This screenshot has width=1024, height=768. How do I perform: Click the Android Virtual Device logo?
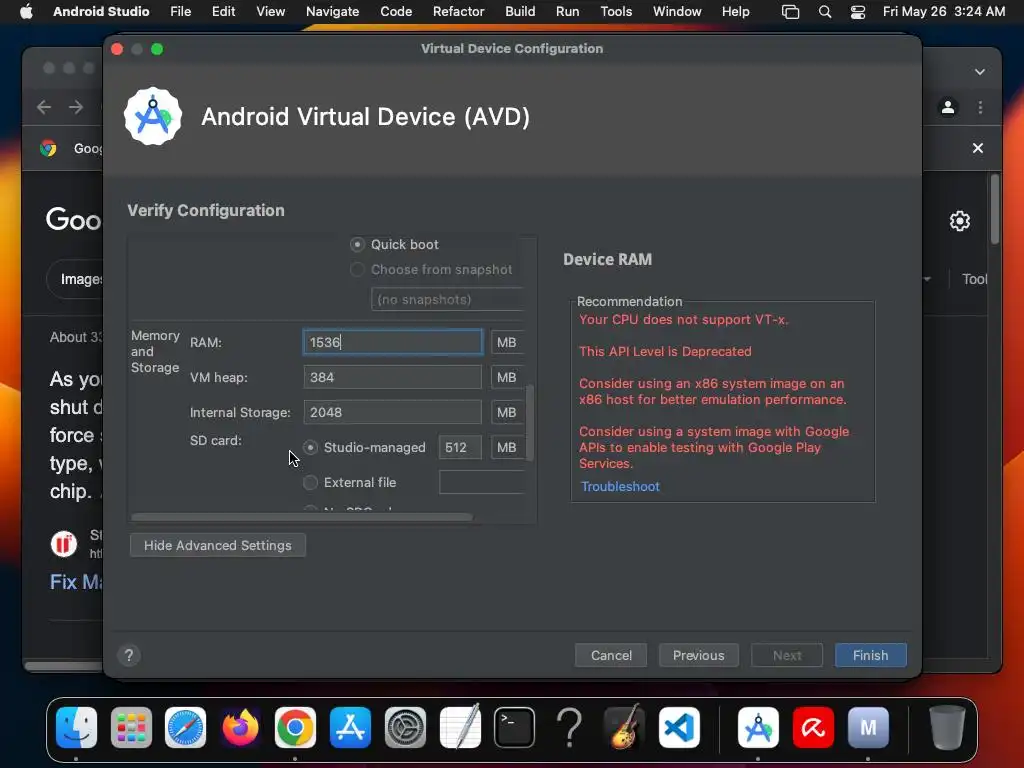point(153,116)
